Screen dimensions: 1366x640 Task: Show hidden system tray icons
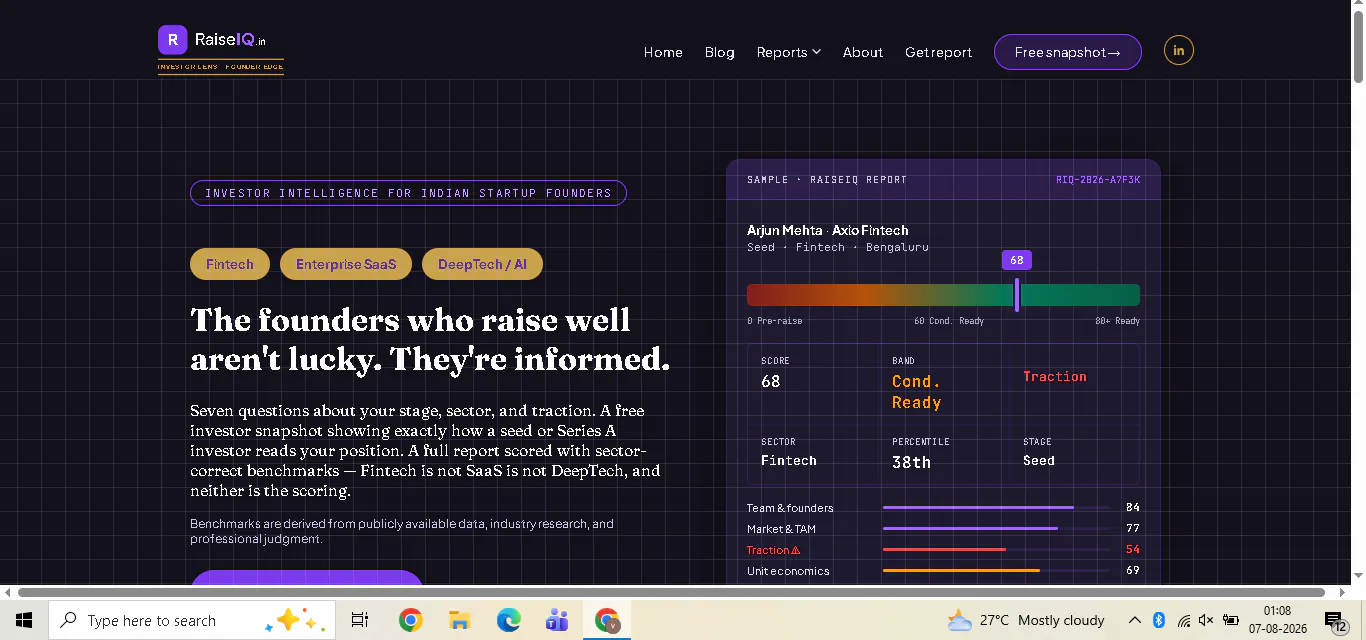[x=1135, y=620]
